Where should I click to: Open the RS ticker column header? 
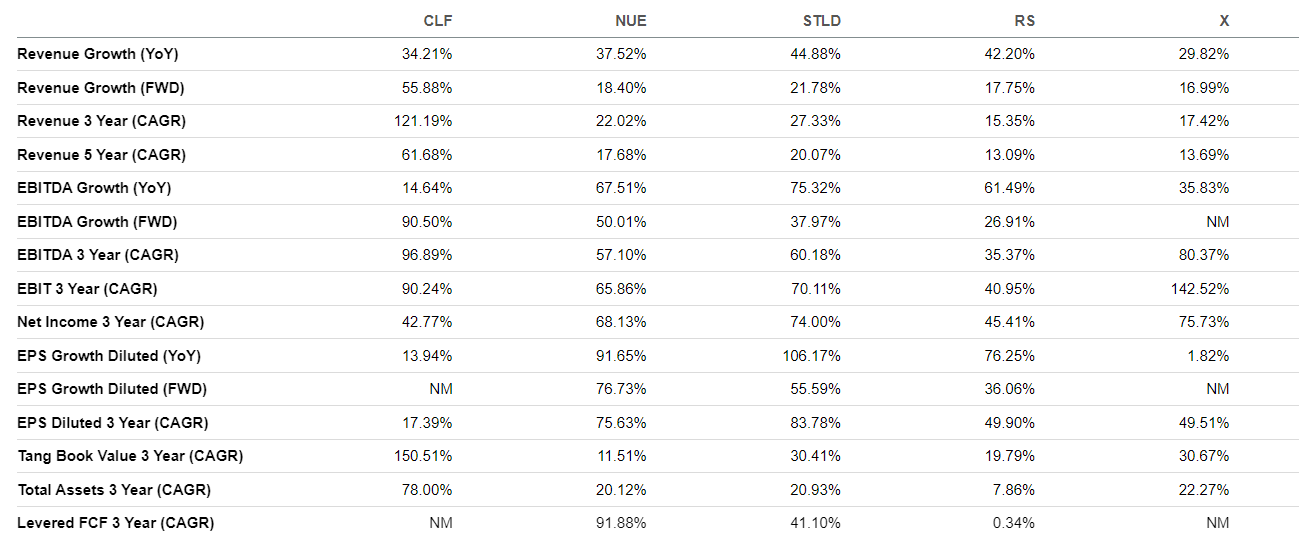(1024, 21)
